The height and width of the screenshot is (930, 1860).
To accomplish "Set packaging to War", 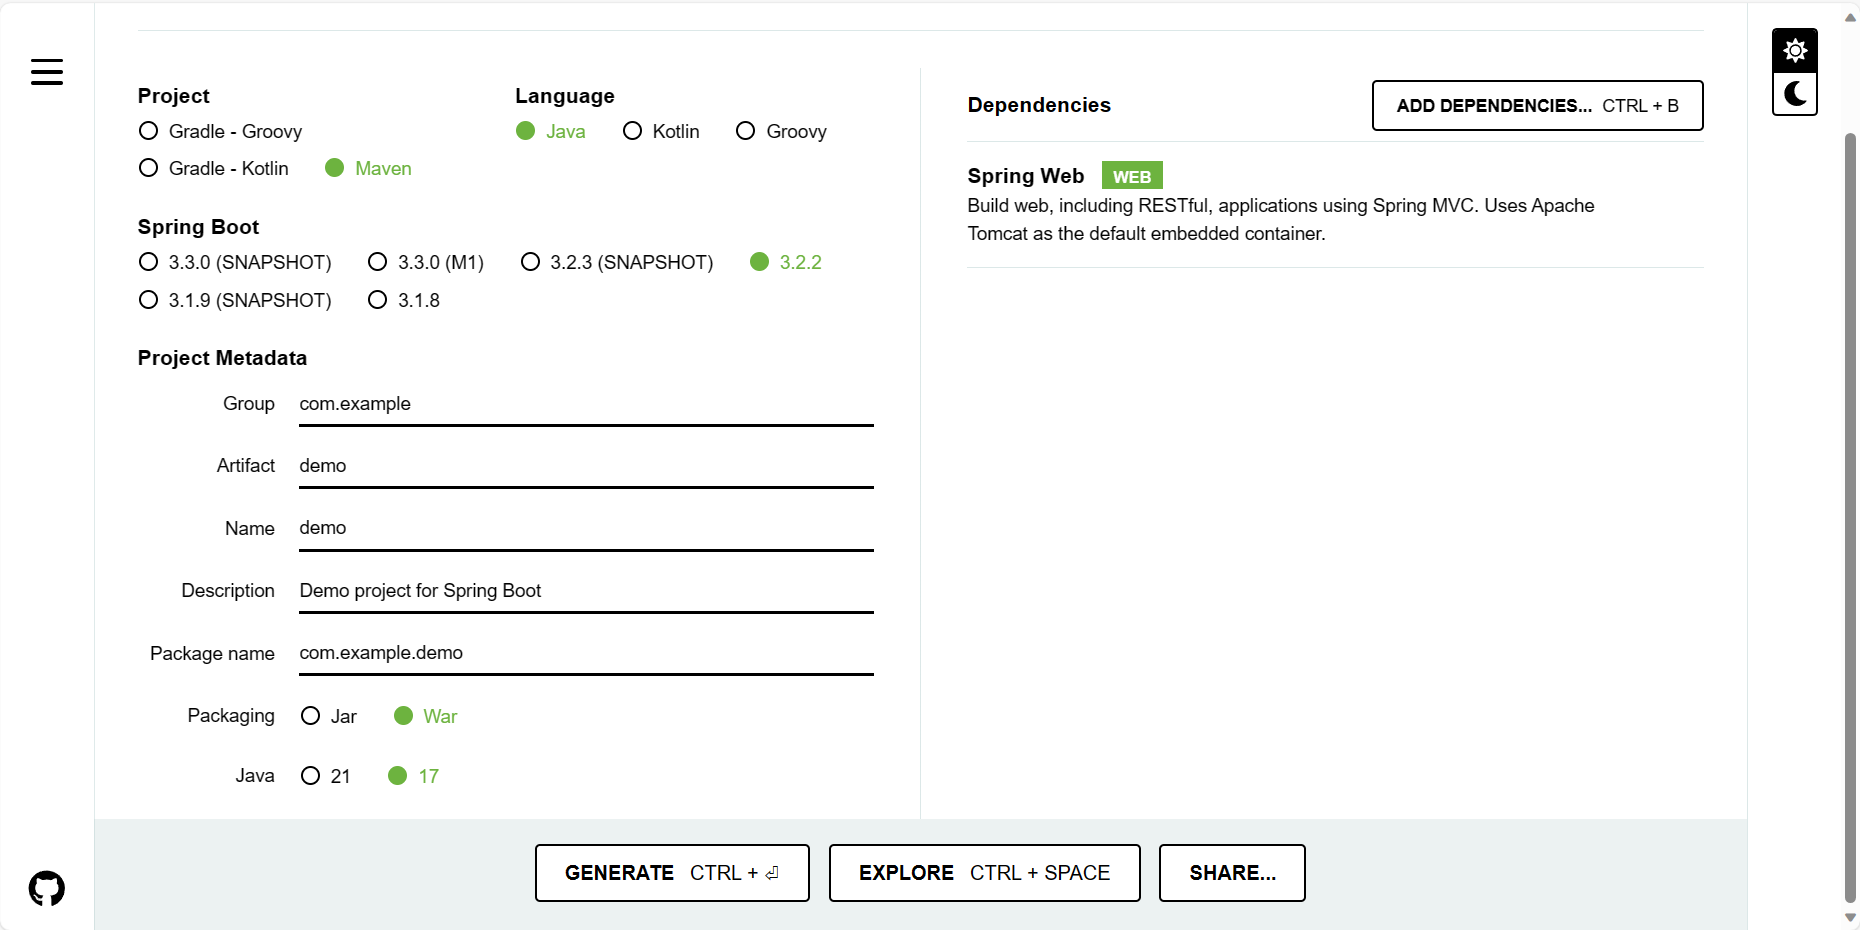I will click(426, 716).
